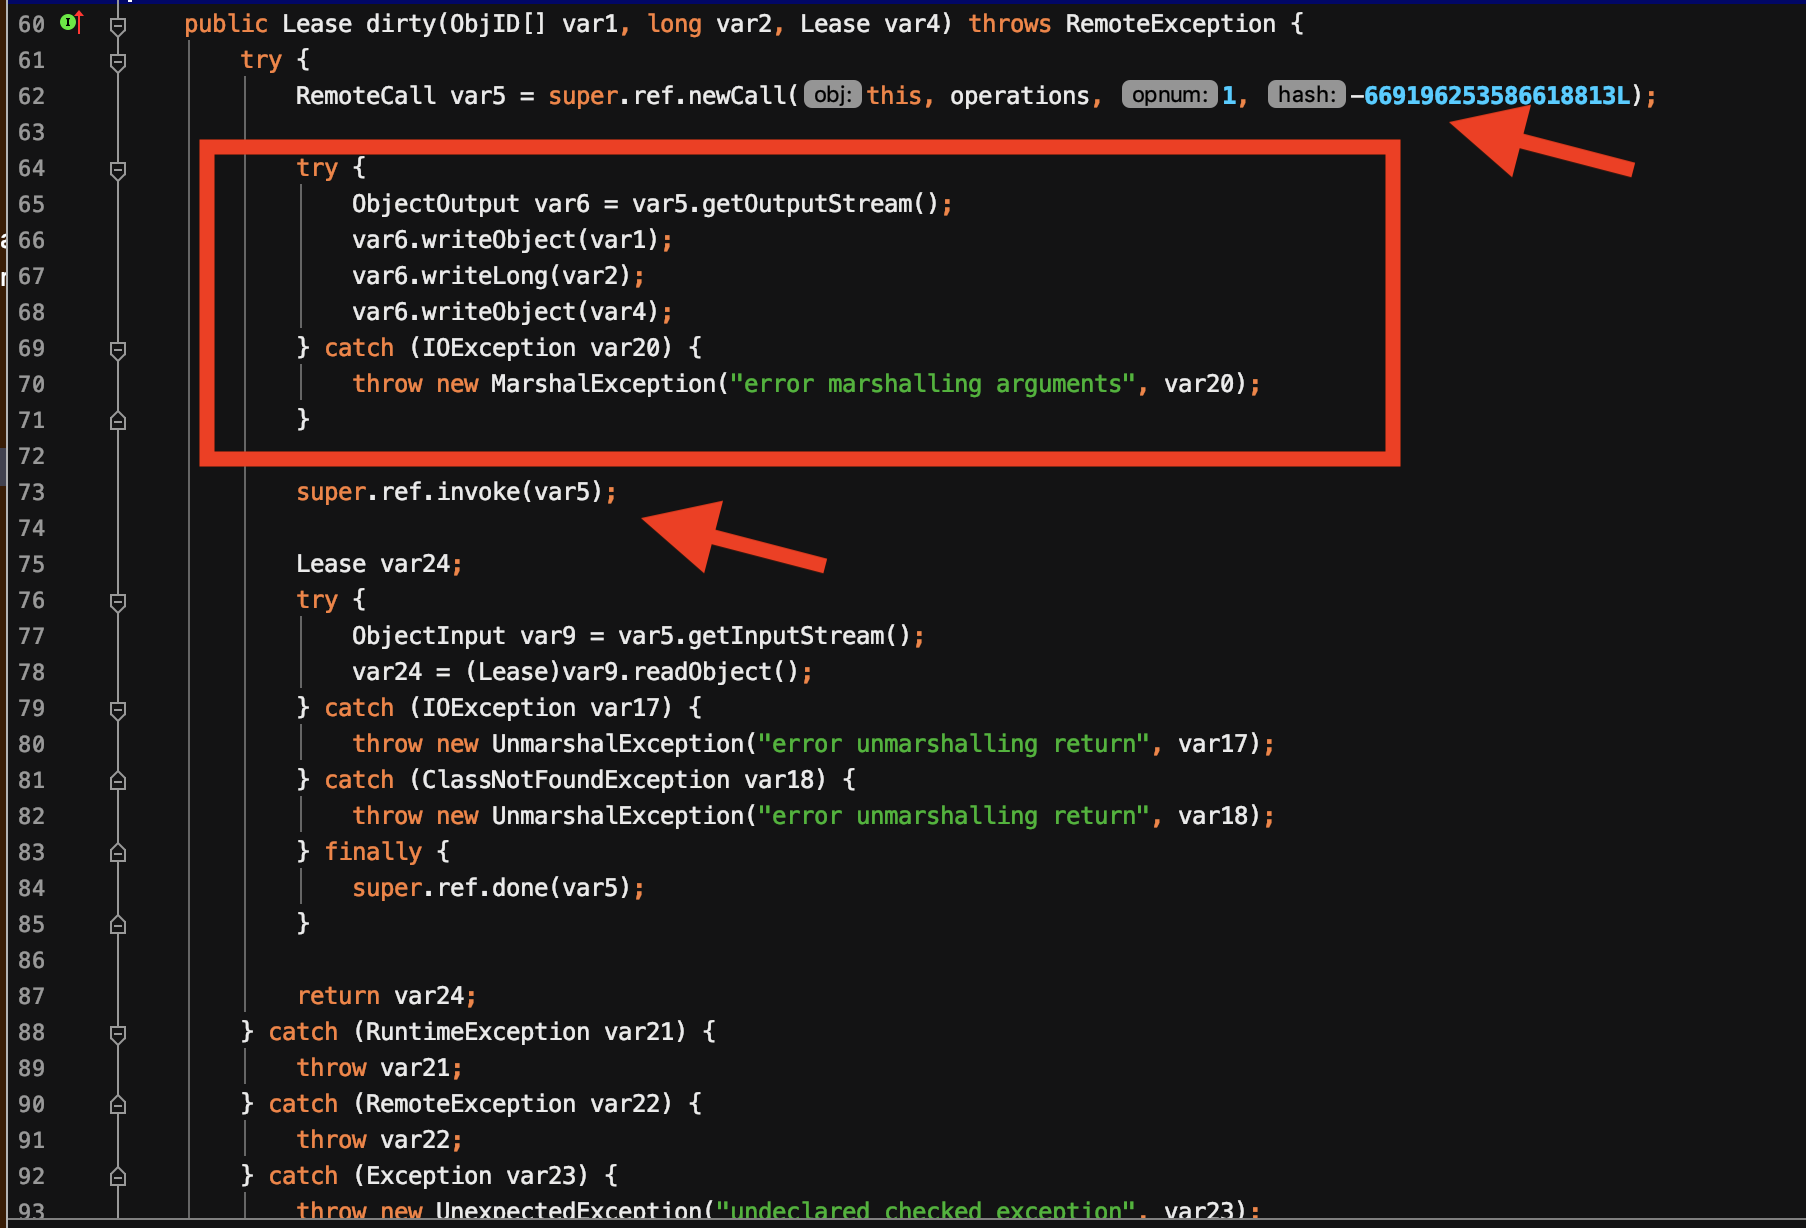Fold the RuntimeException catch on line 88
Image resolution: width=1806 pixels, height=1228 pixels.
click(x=118, y=1033)
